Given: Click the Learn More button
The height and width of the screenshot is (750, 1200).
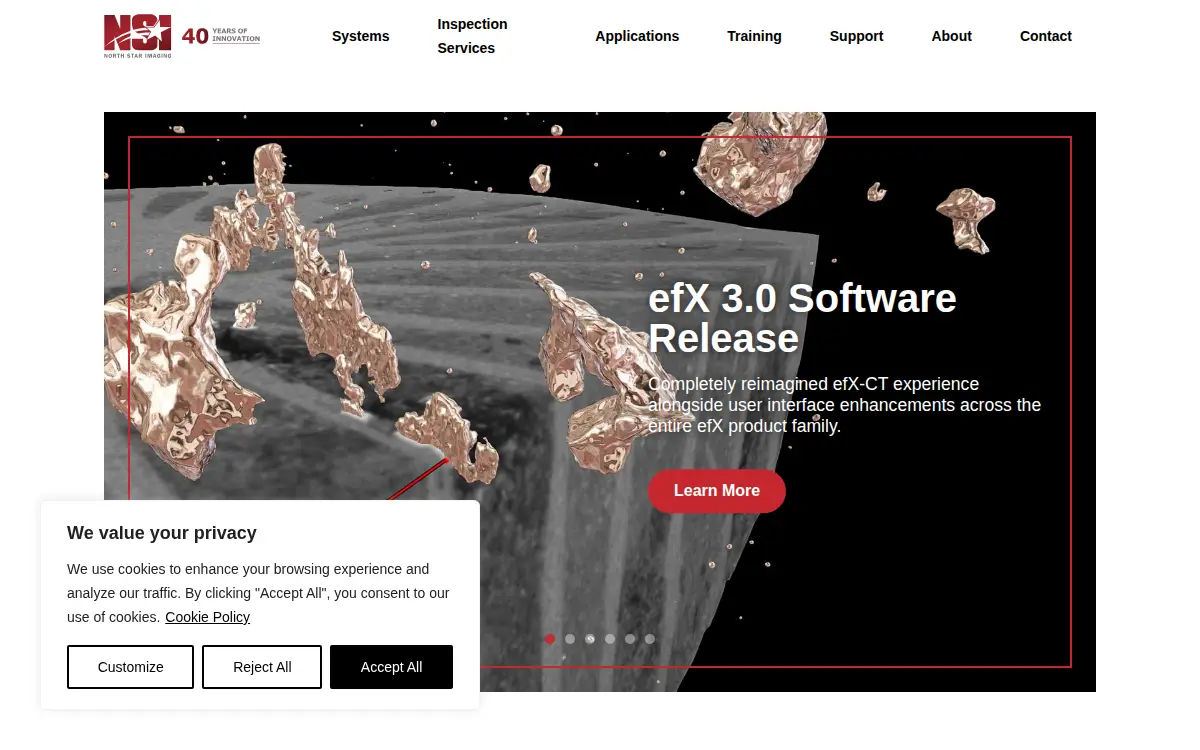Looking at the screenshot, I should [717, 491].
